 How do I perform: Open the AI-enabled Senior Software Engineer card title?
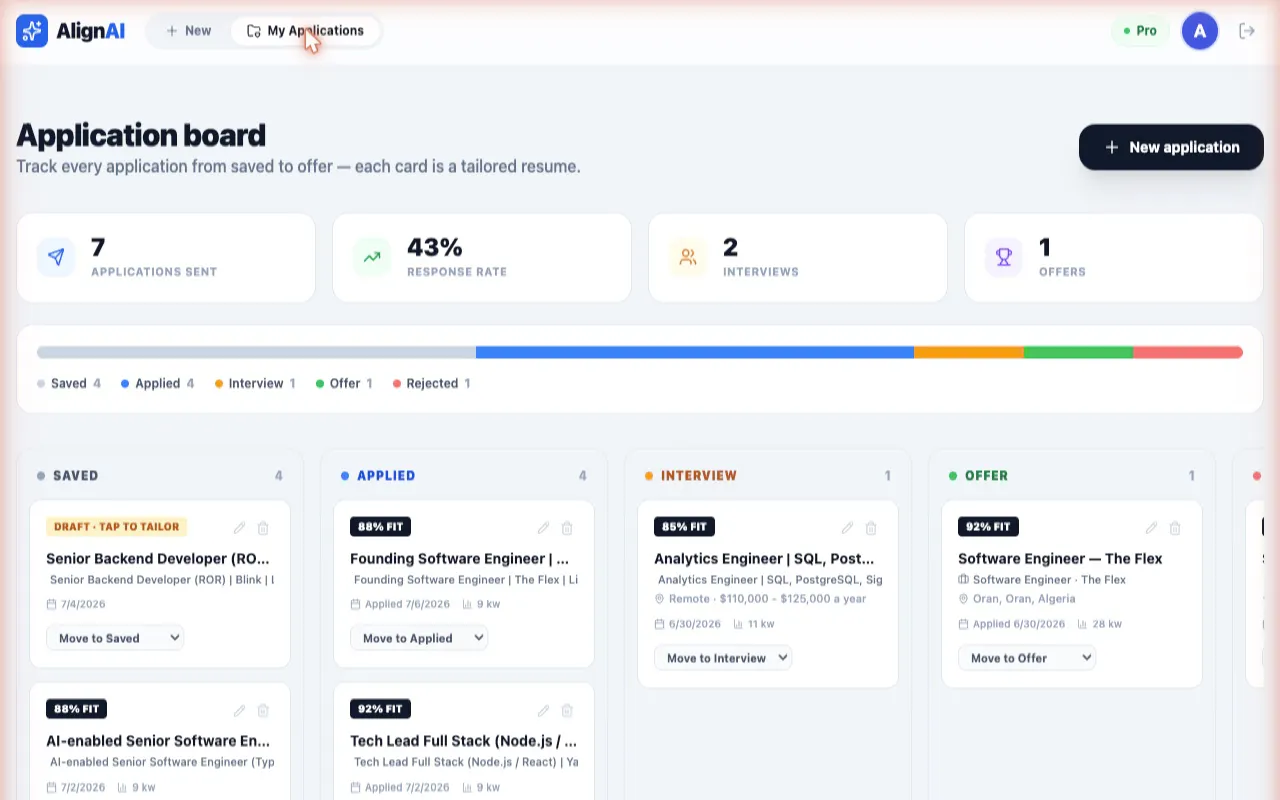tap(158, 741)
